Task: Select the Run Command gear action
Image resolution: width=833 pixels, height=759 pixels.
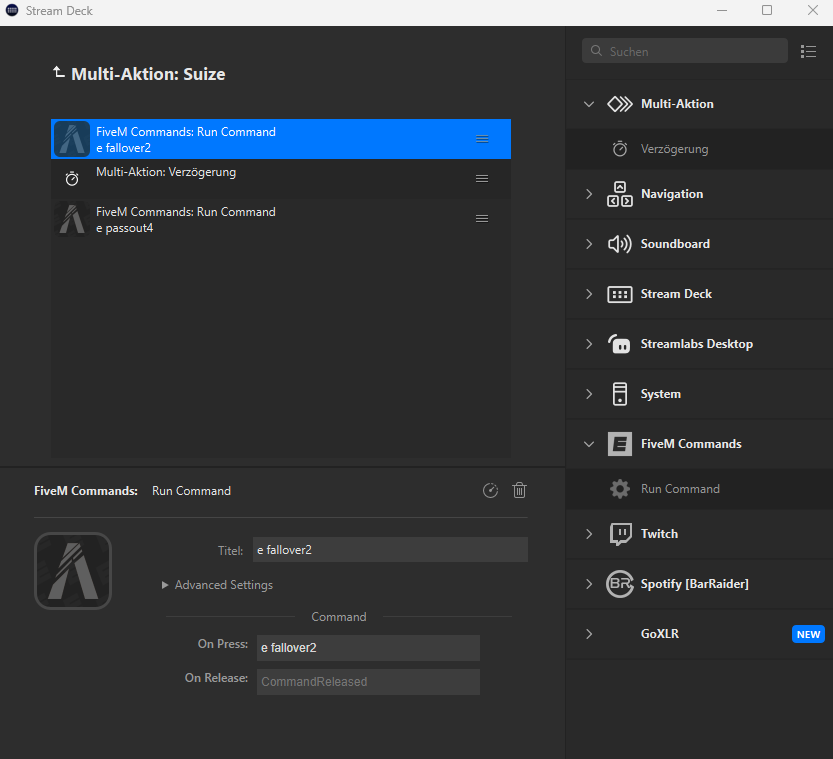Action: coord(679,489)
